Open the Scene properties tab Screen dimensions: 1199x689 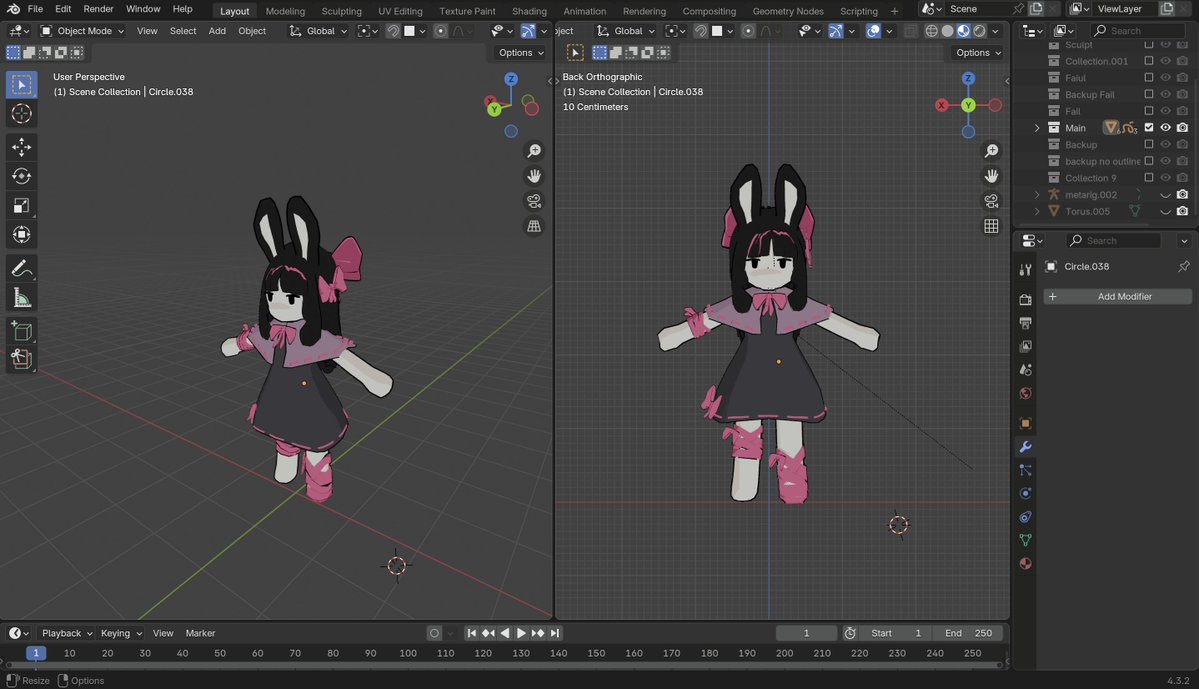pyautogui.click(x=1025, y=370)
